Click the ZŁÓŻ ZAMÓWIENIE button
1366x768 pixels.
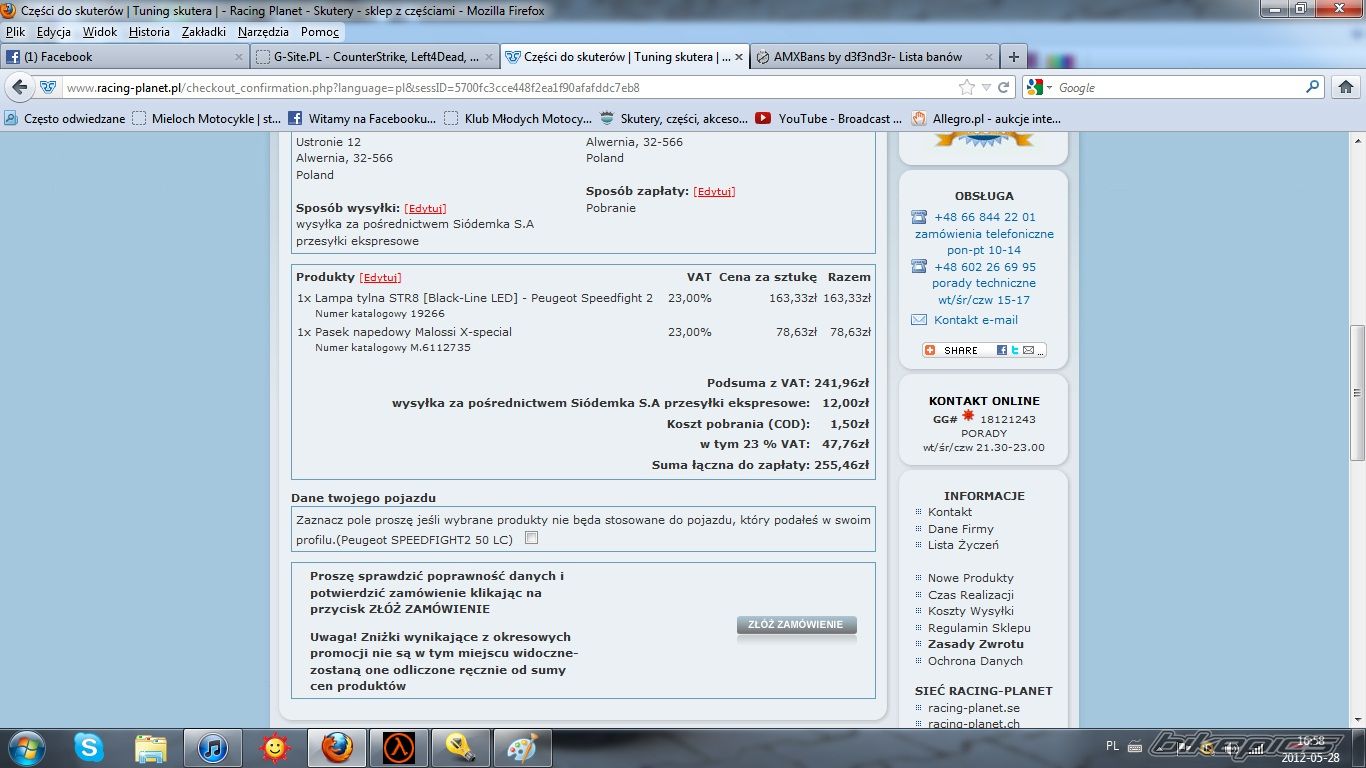(796, 625)
